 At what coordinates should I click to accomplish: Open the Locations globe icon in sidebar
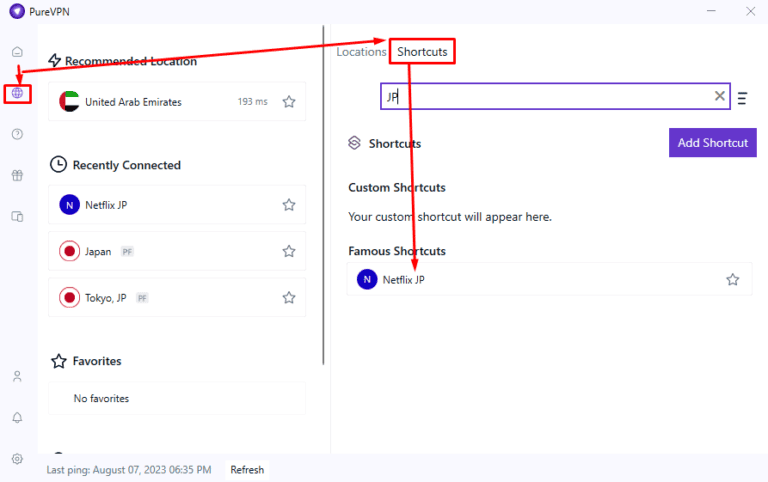pos(17,93)
